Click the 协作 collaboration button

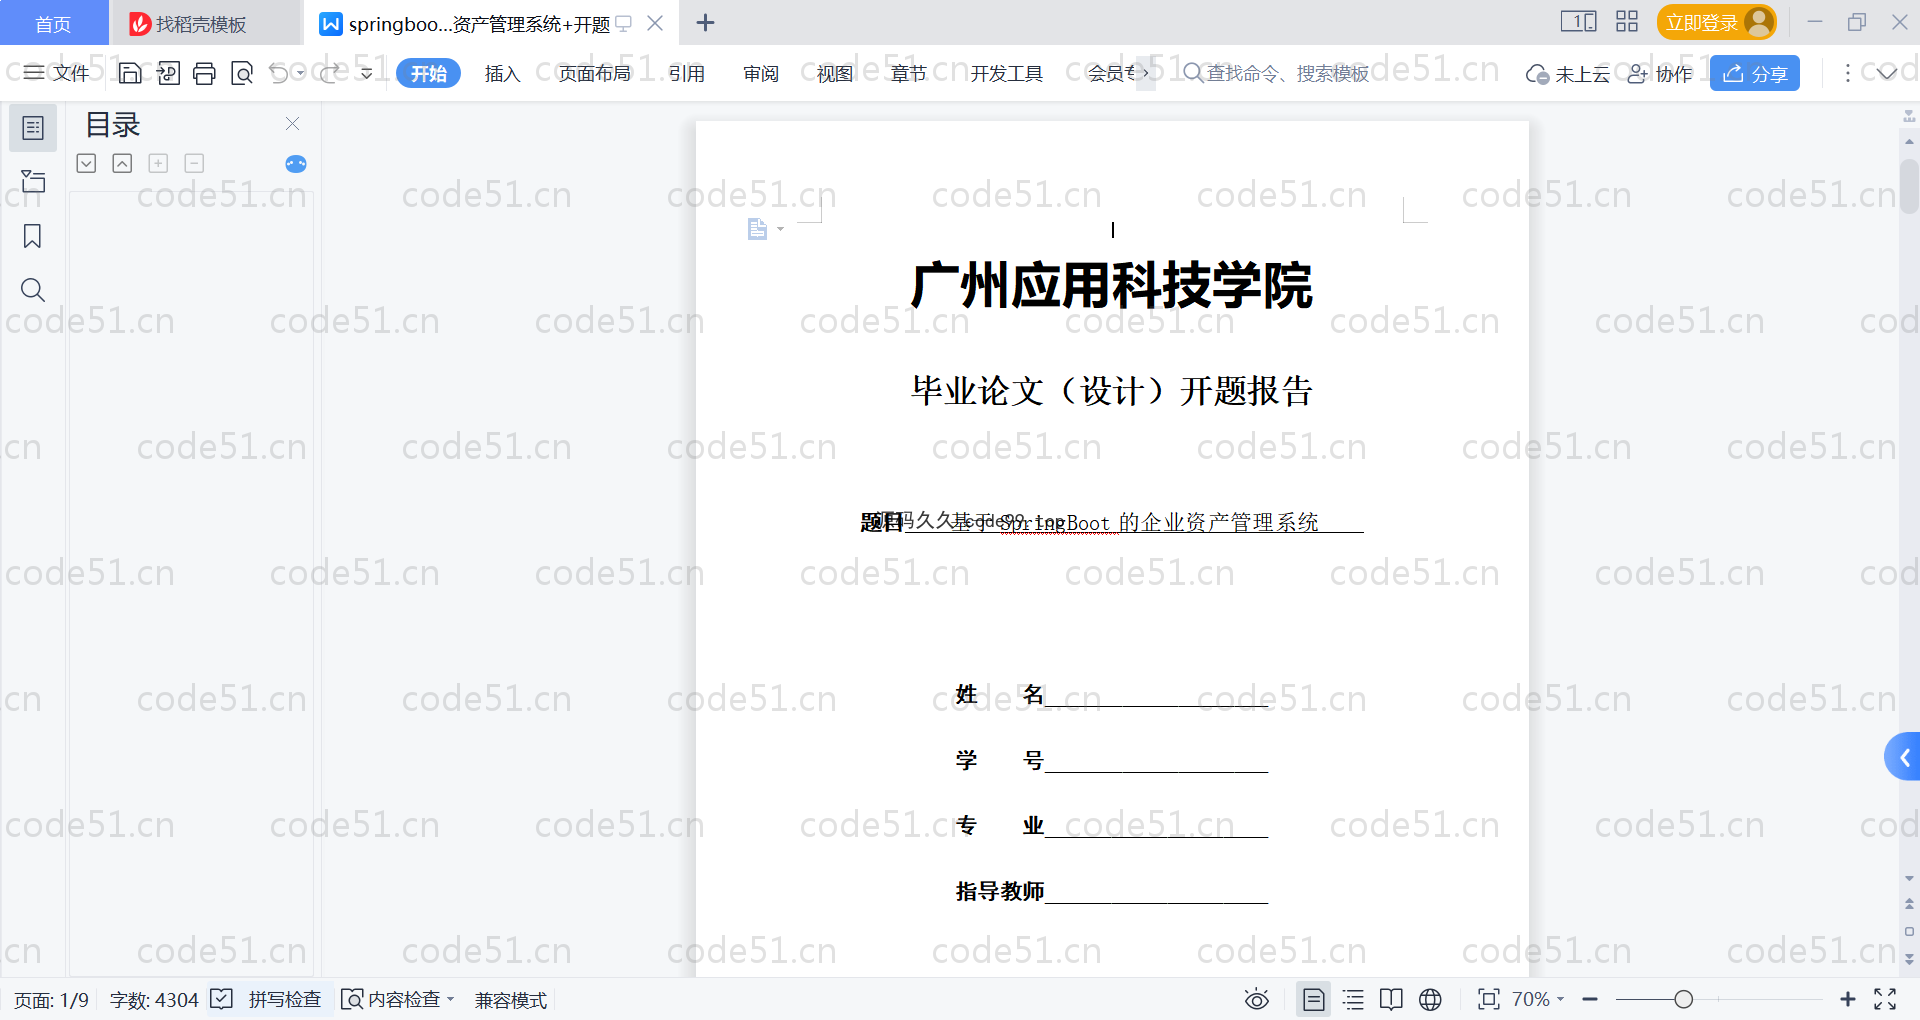tap(1660, 74)
